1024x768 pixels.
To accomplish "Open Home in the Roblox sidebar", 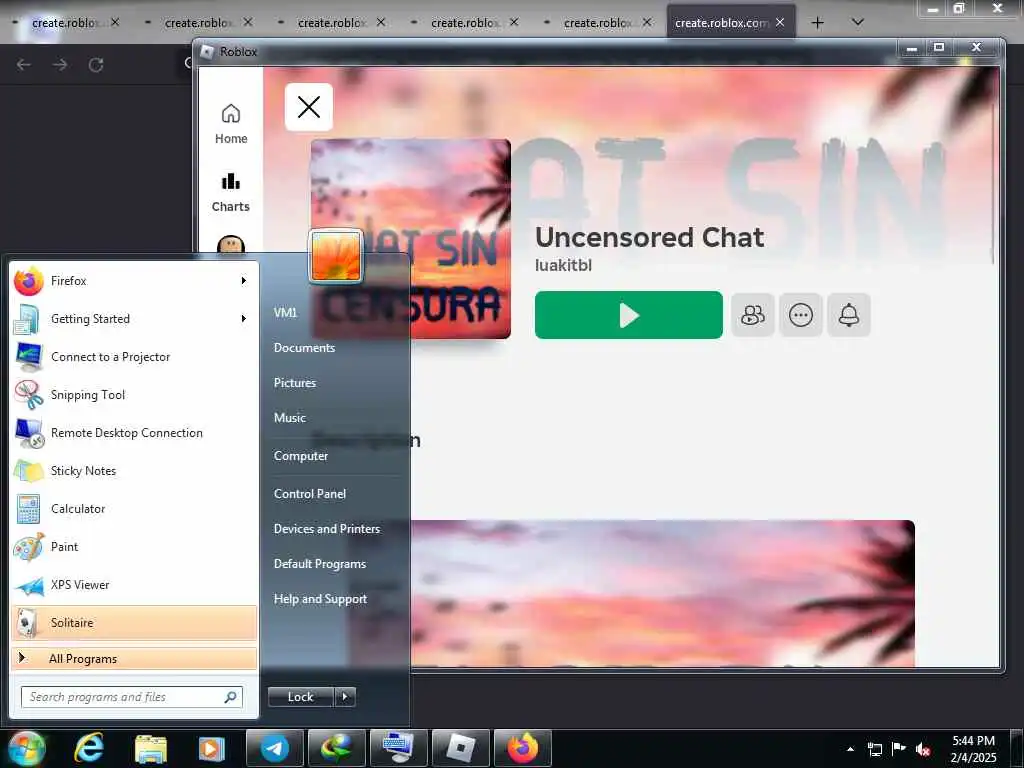I will 231,124.
